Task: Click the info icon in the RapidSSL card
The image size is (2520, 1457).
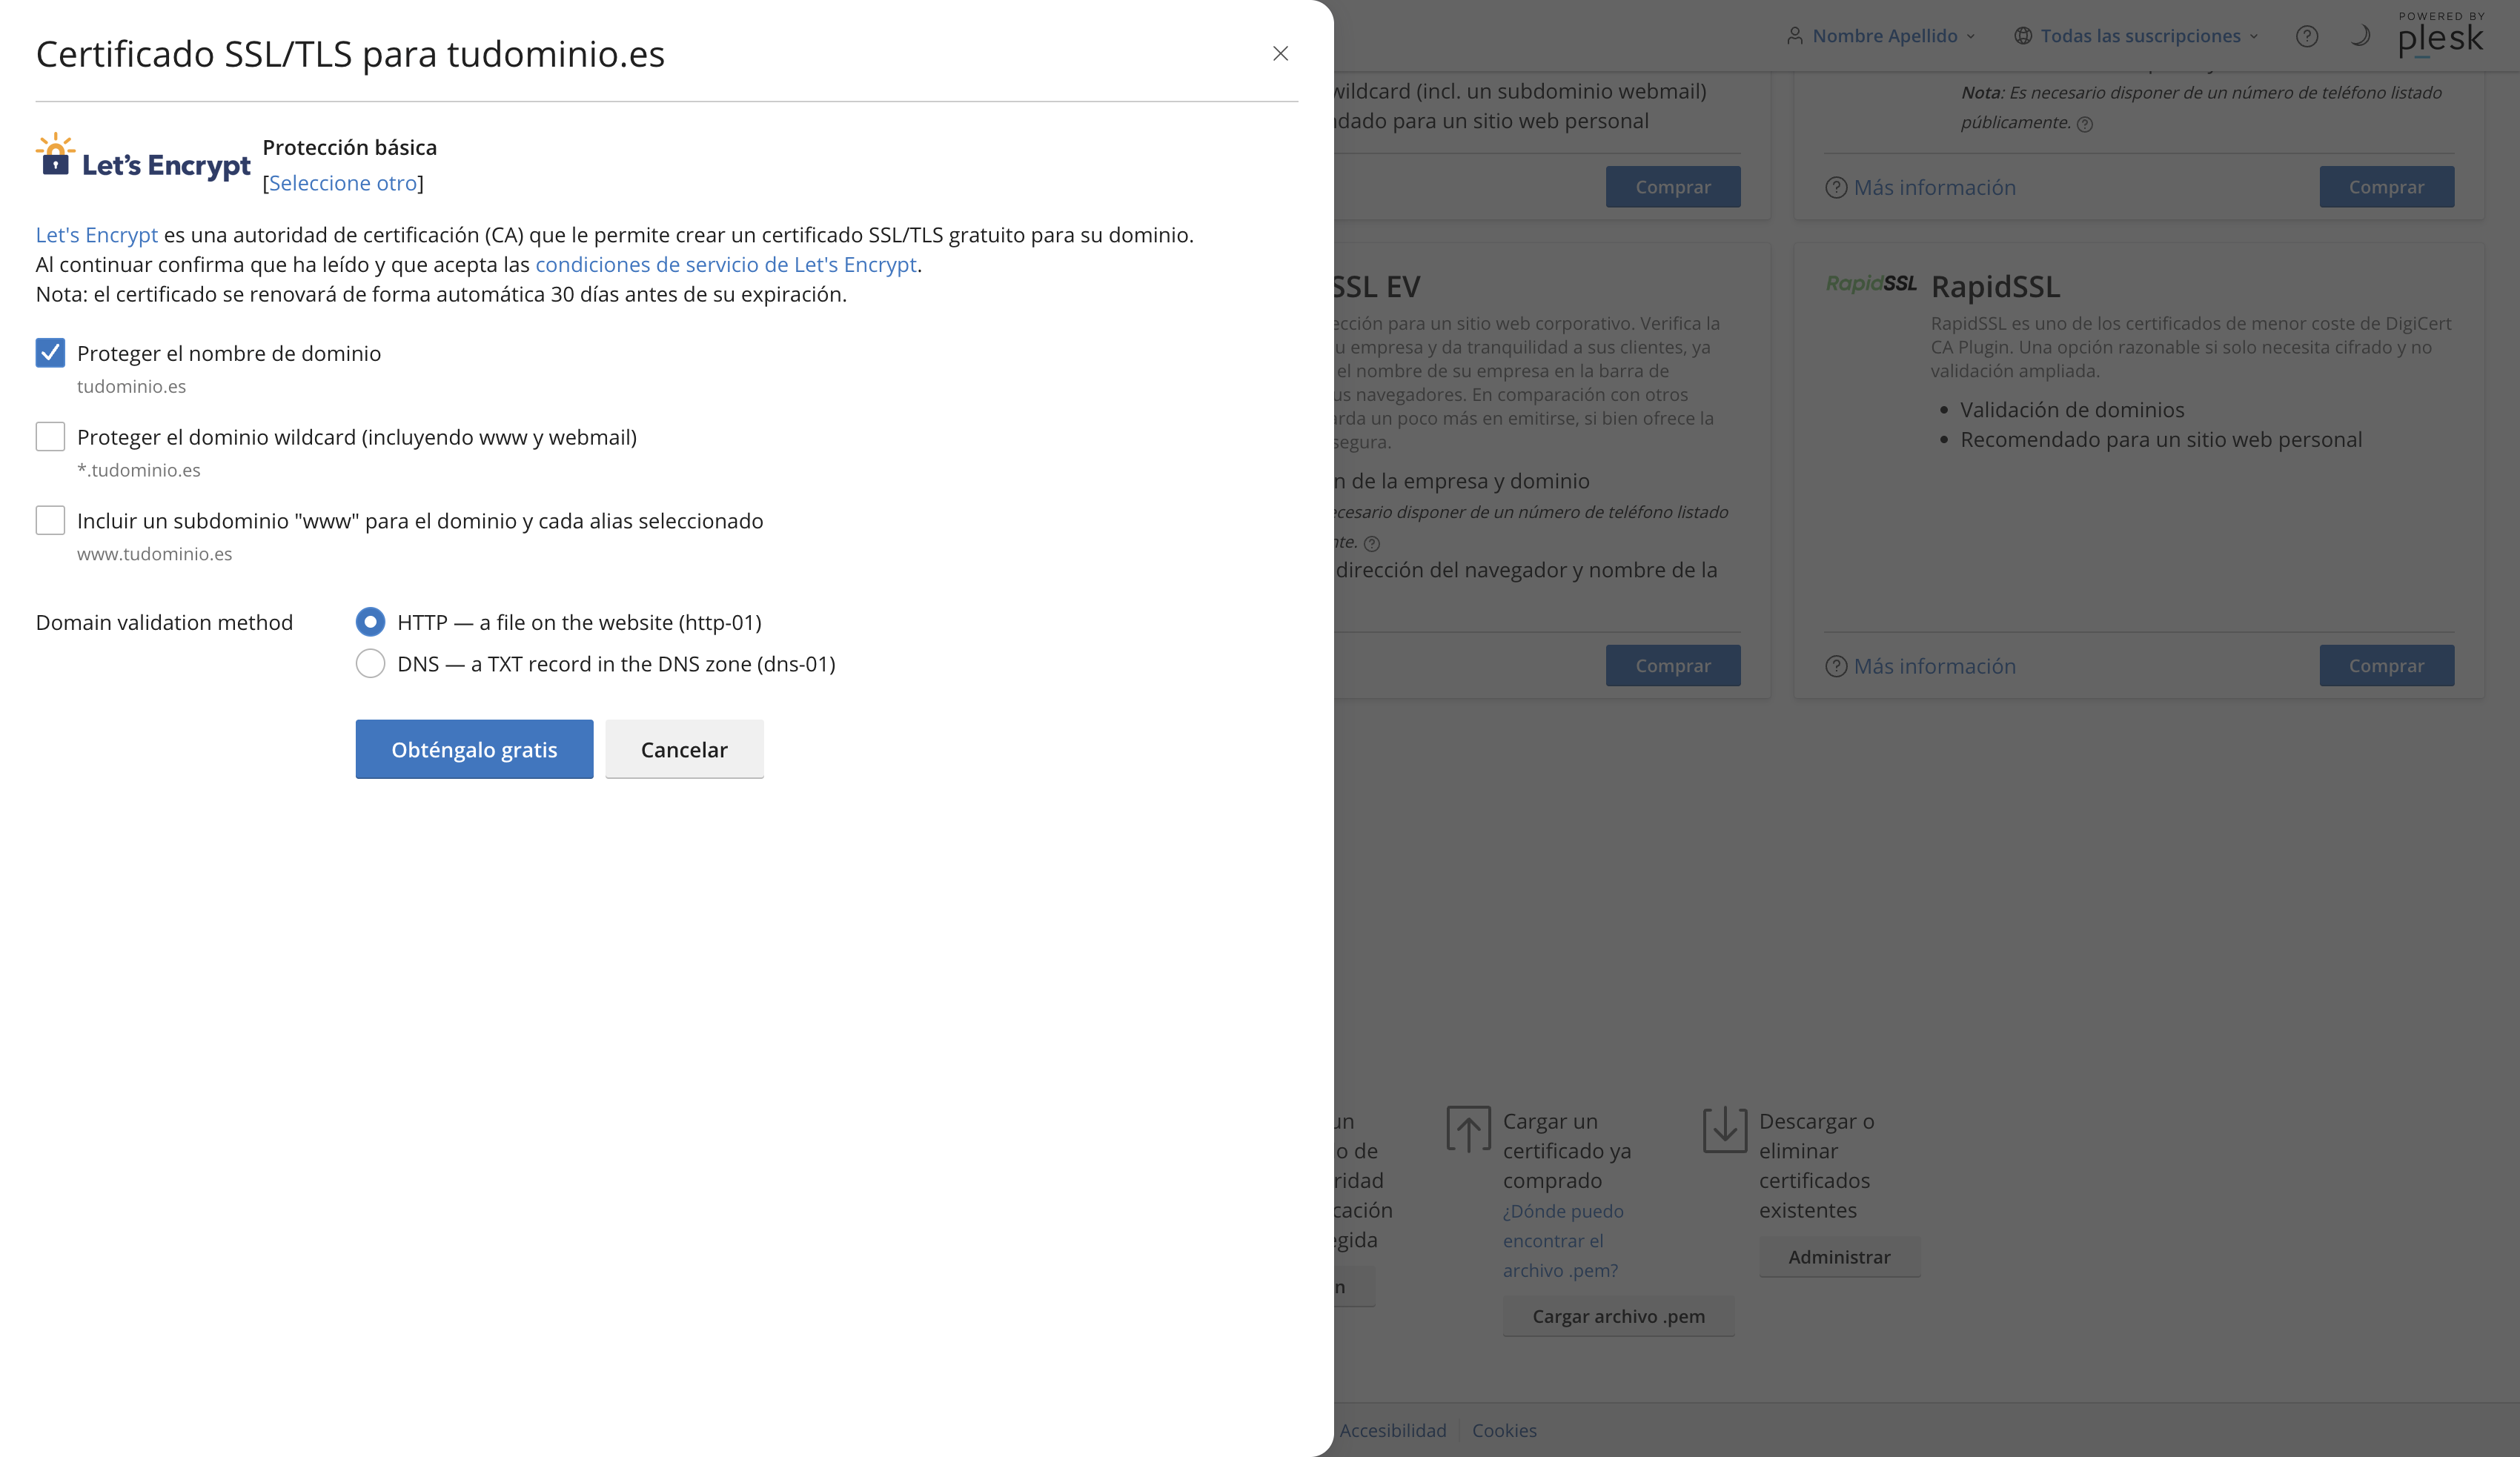Action: coord(1836,666)
